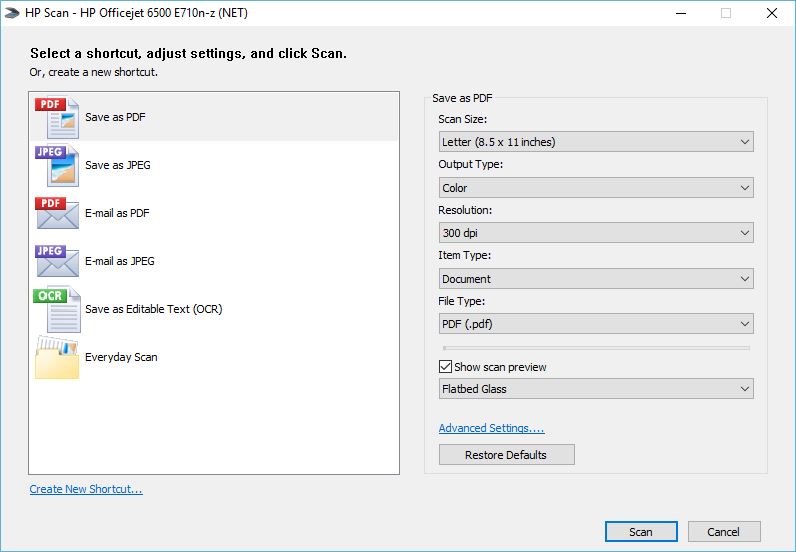
Task: Open the Scan Size dropdown
Action: coord(596,142)
